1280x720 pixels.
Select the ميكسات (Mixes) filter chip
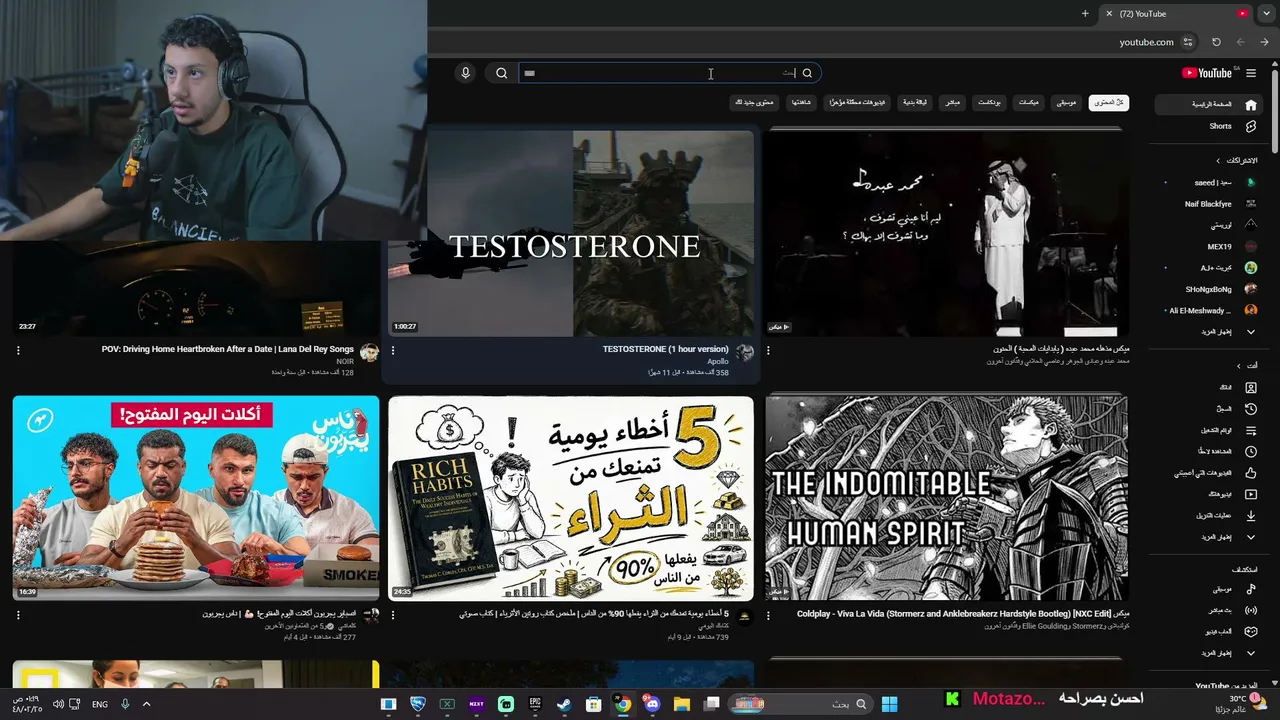(x=1028, y=102)
